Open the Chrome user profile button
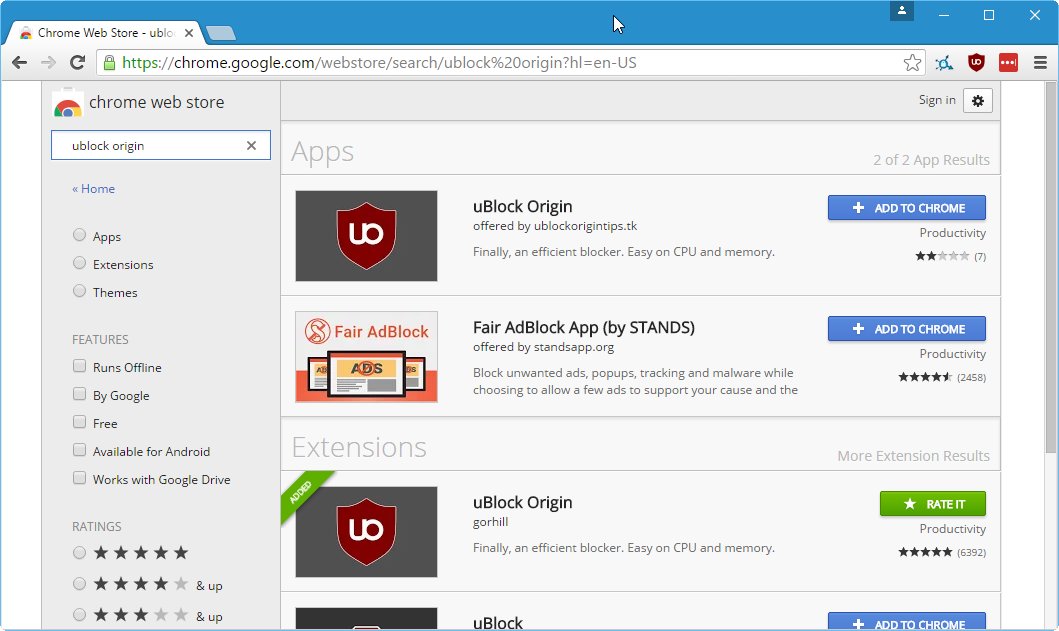Viewport: 1059px width, 631px height. coord(902,11)
